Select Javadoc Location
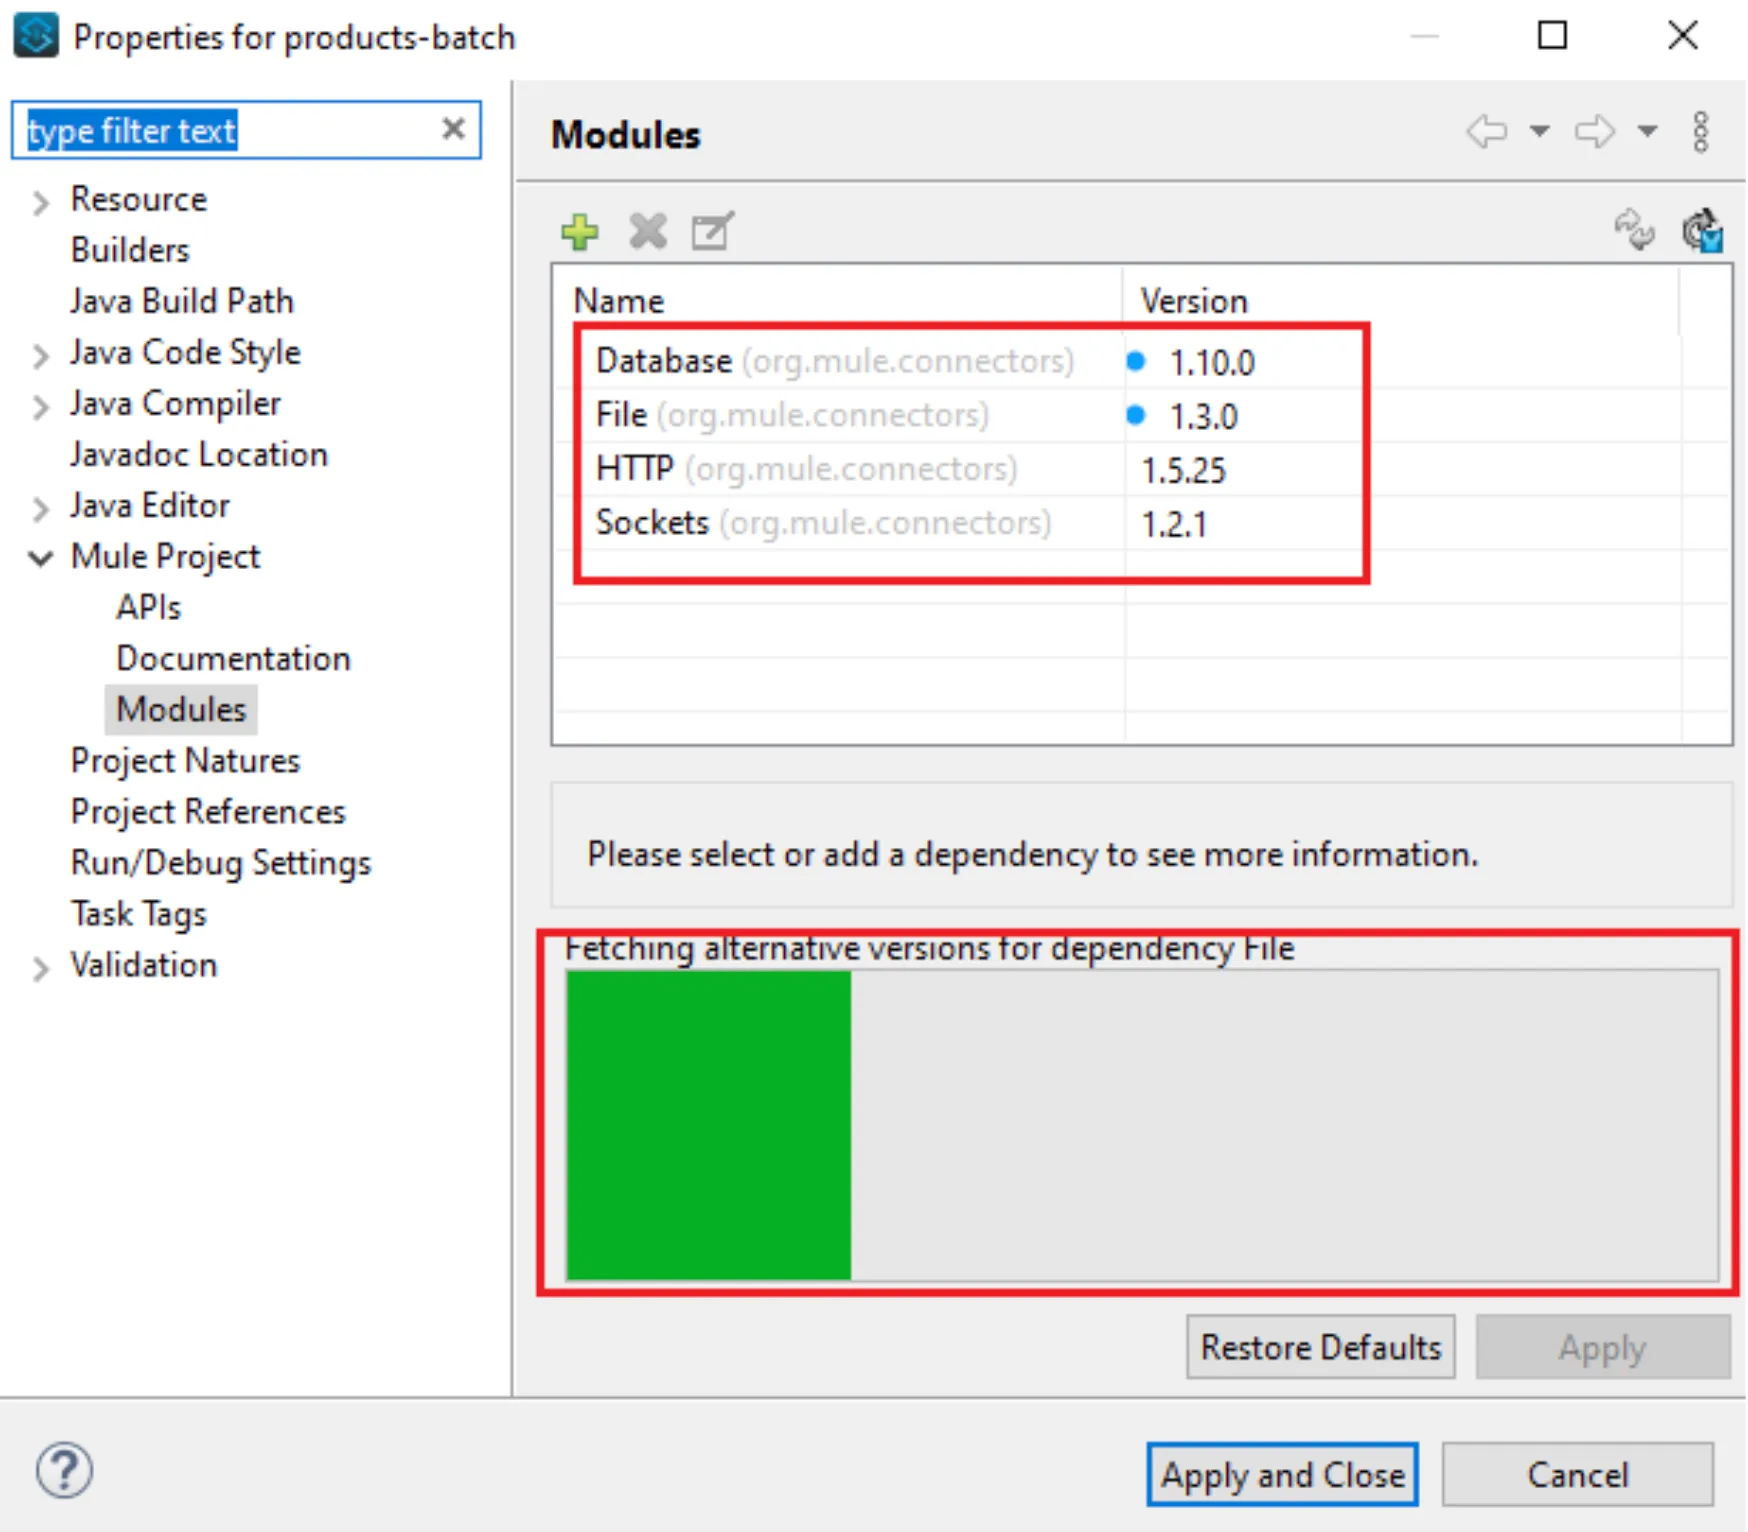The height and width of the screenshot is (1532, 1748). (199, 454)
